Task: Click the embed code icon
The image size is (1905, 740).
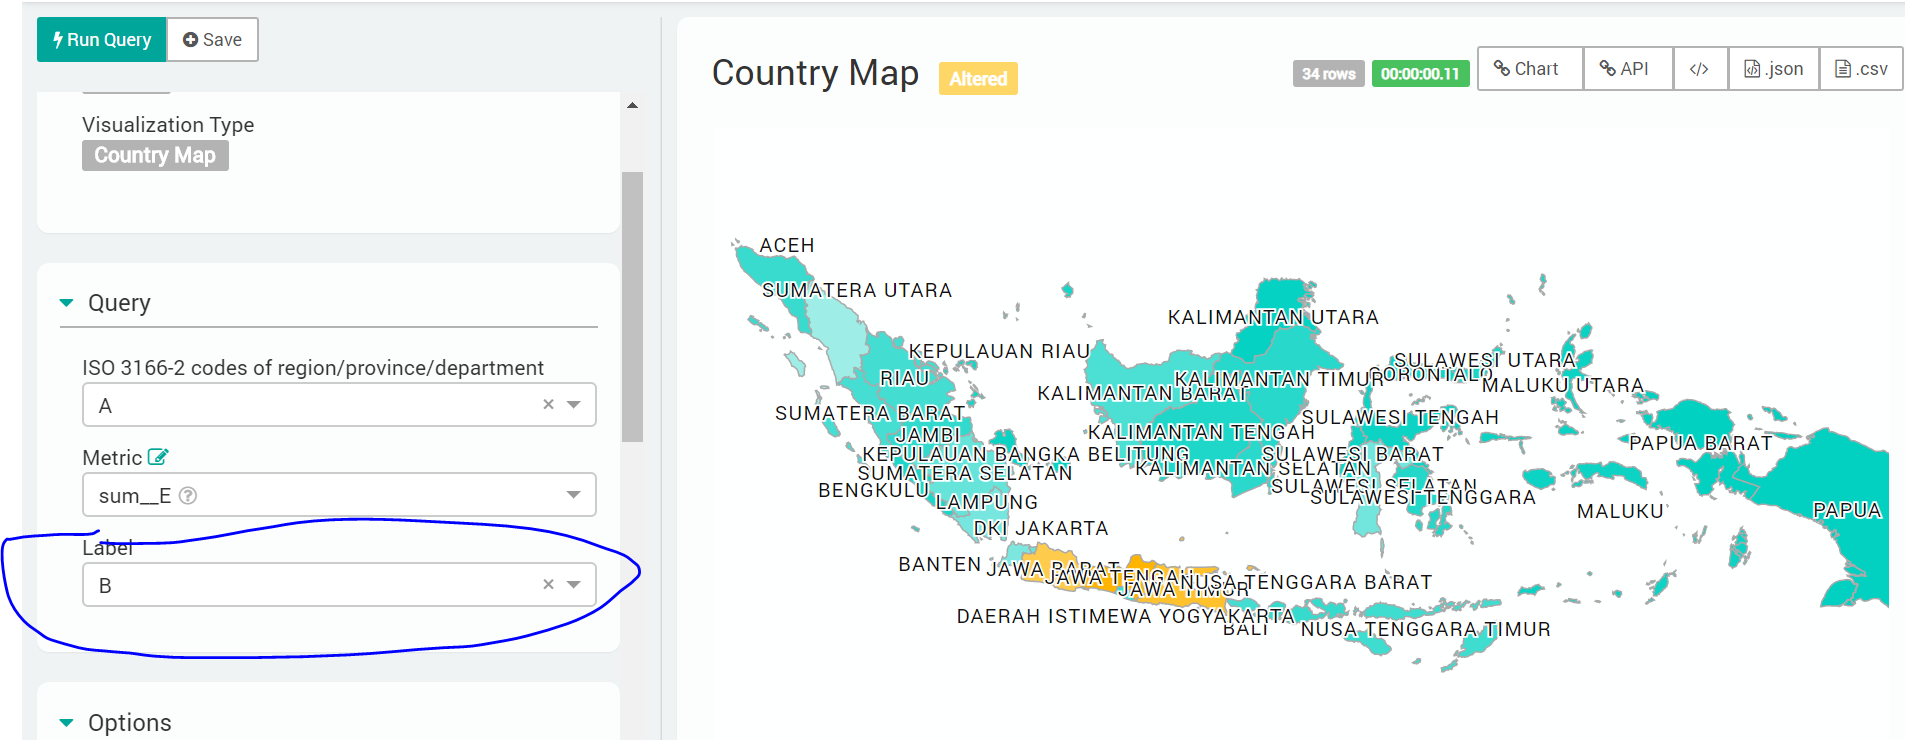Action: pyautogui.click(x=1699, y=69)
